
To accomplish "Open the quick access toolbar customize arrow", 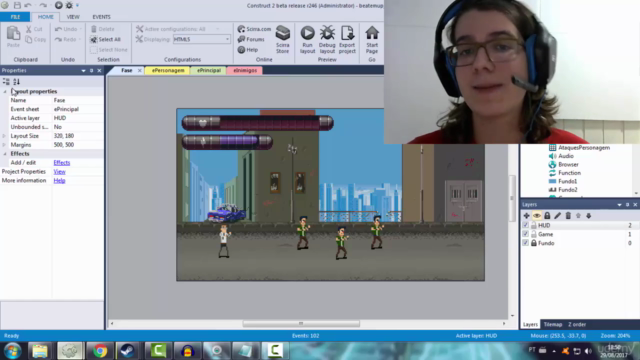I will (78, 5).
